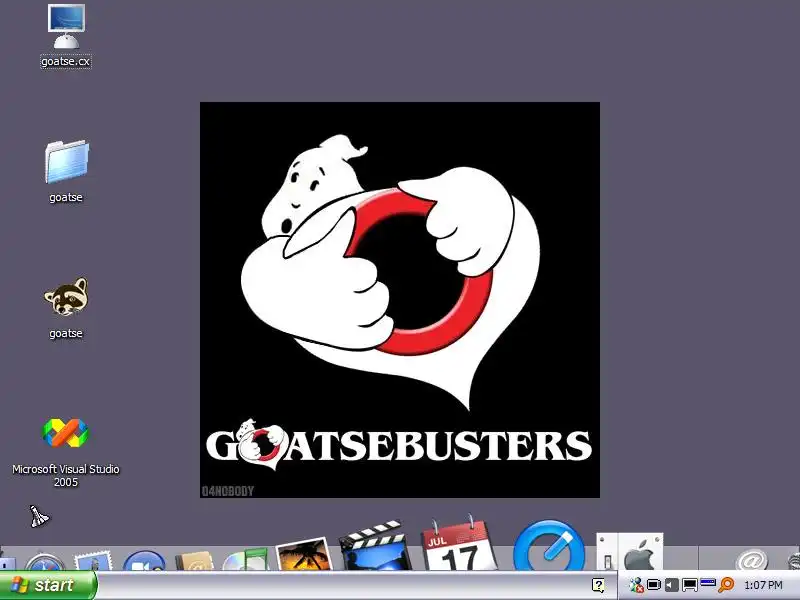Select the Microsoft Visual Studio 2005 shortcut
The width and height of the screenshot is (800, 600).
click(65, 433)
